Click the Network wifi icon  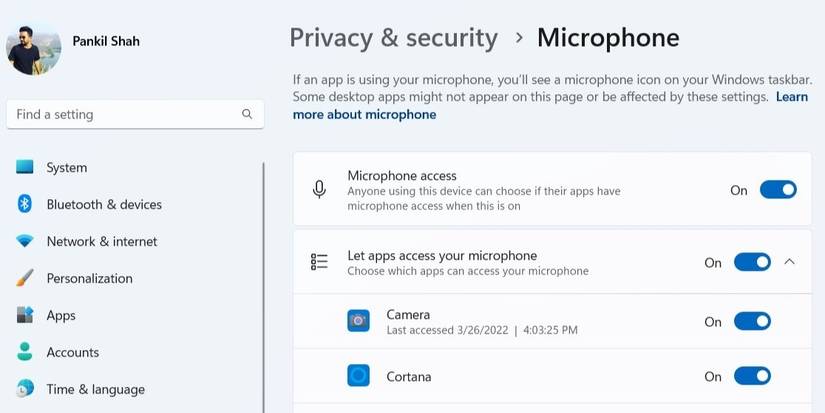click(25, 241)
